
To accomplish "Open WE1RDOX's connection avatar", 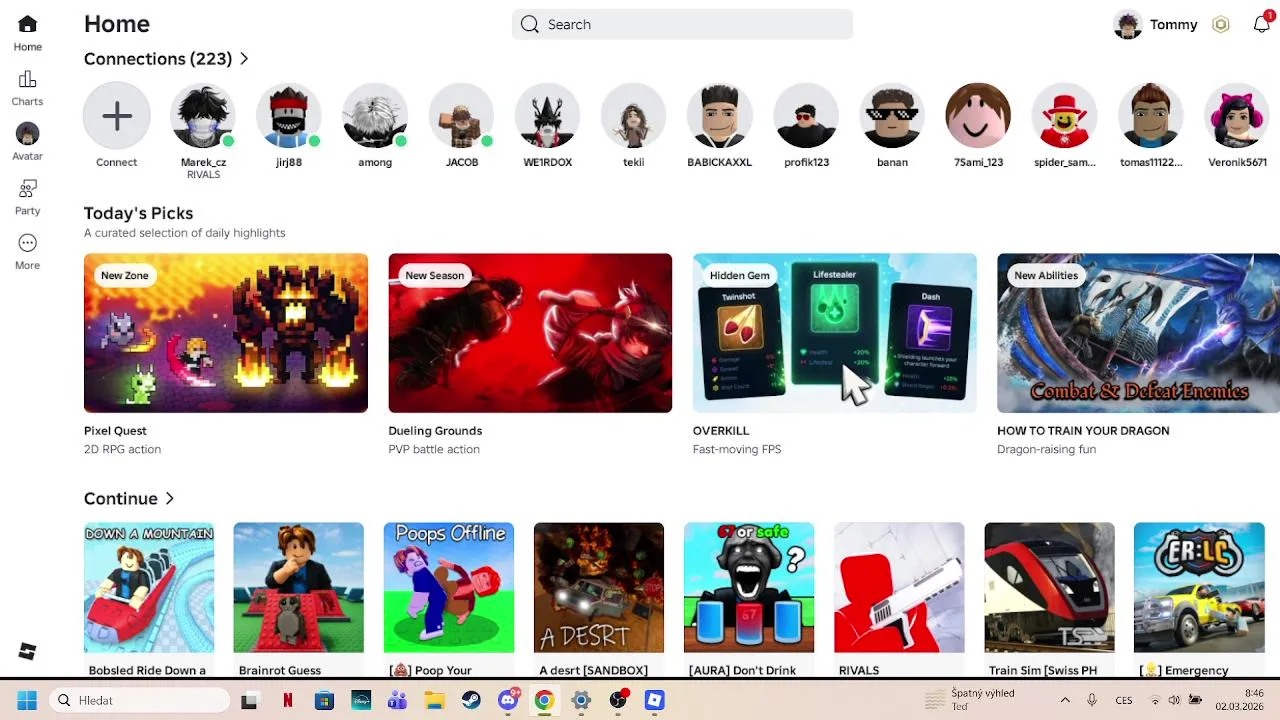I will click(548, 116).
